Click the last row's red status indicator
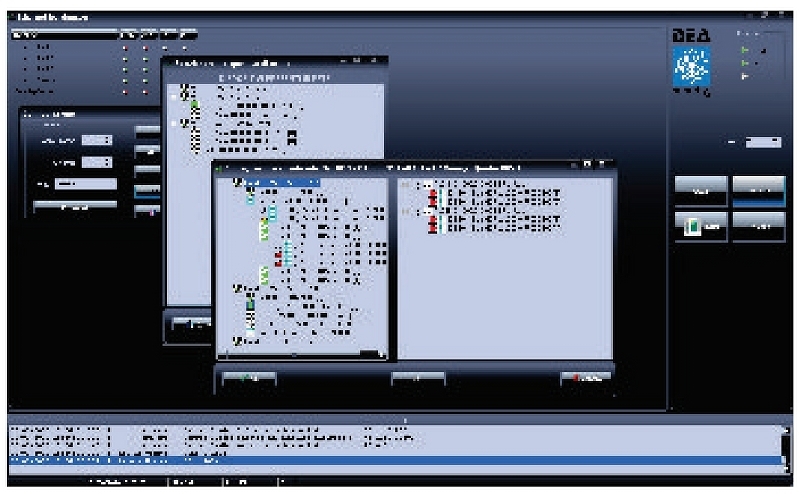 (124, 90)
